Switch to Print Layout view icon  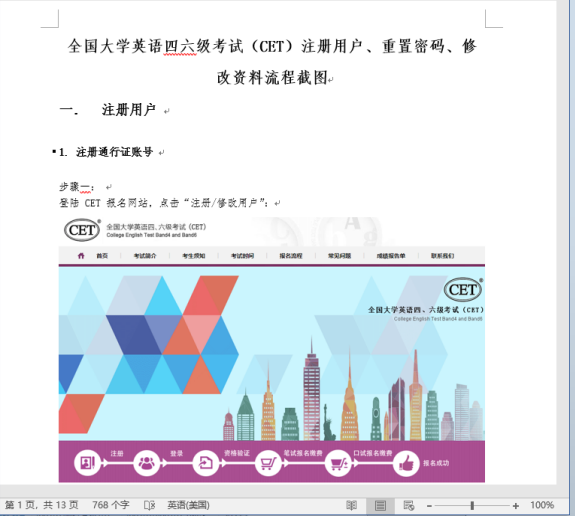(x=380, y=505)
